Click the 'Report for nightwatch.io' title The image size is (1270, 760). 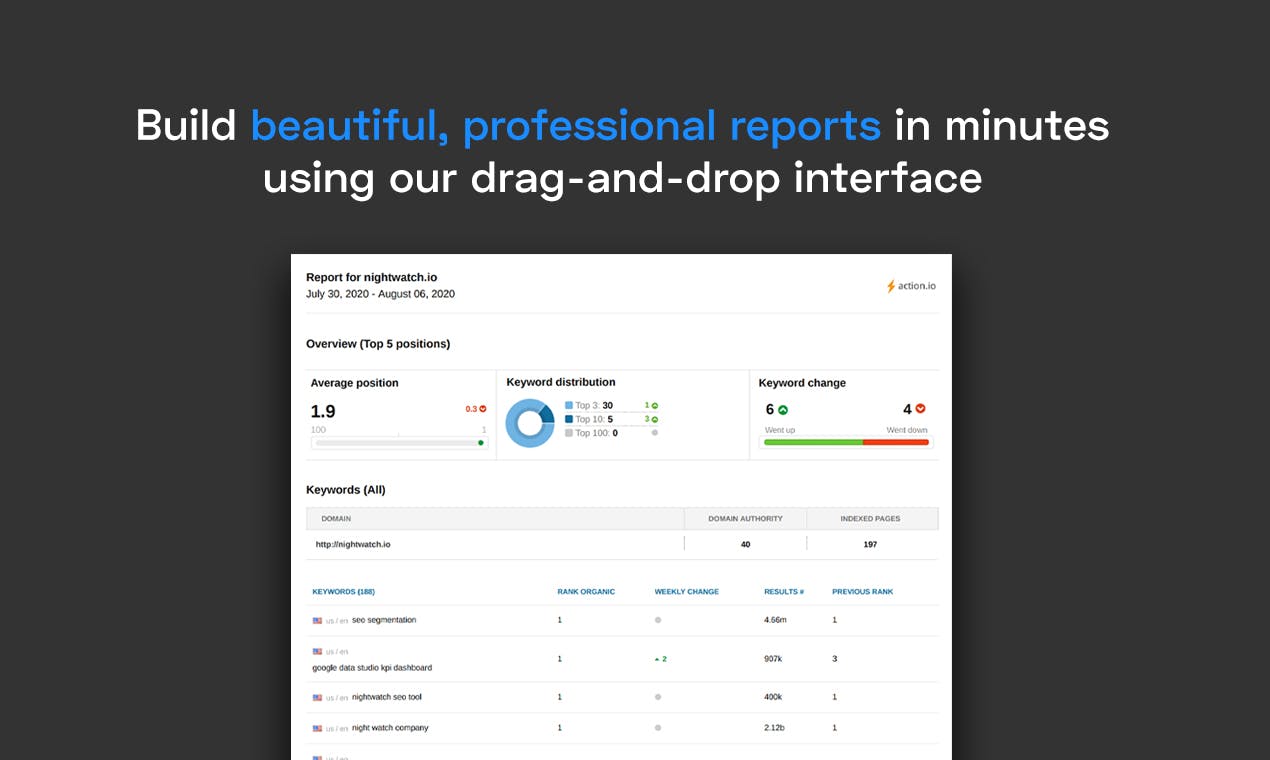tap(371, 277)
